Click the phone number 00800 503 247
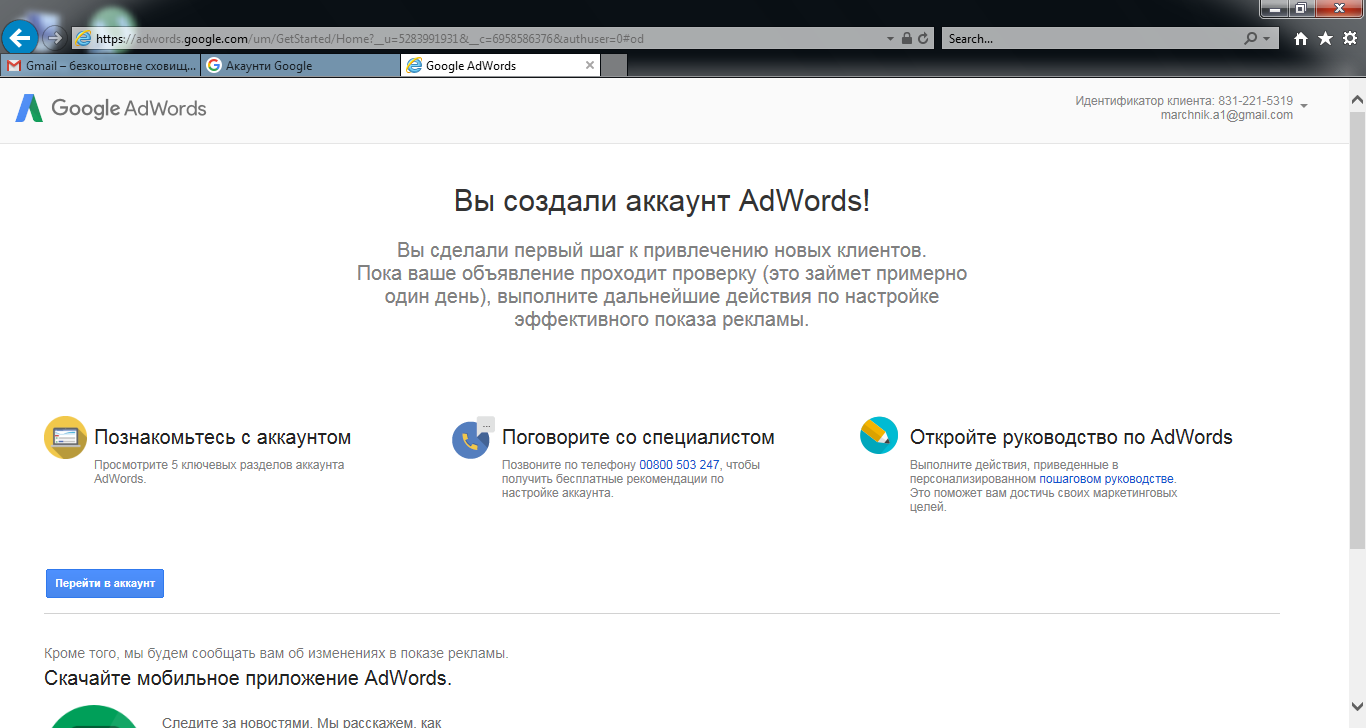Image resolution: width=1366 pixels, height=728 pixels. (679, 465)
